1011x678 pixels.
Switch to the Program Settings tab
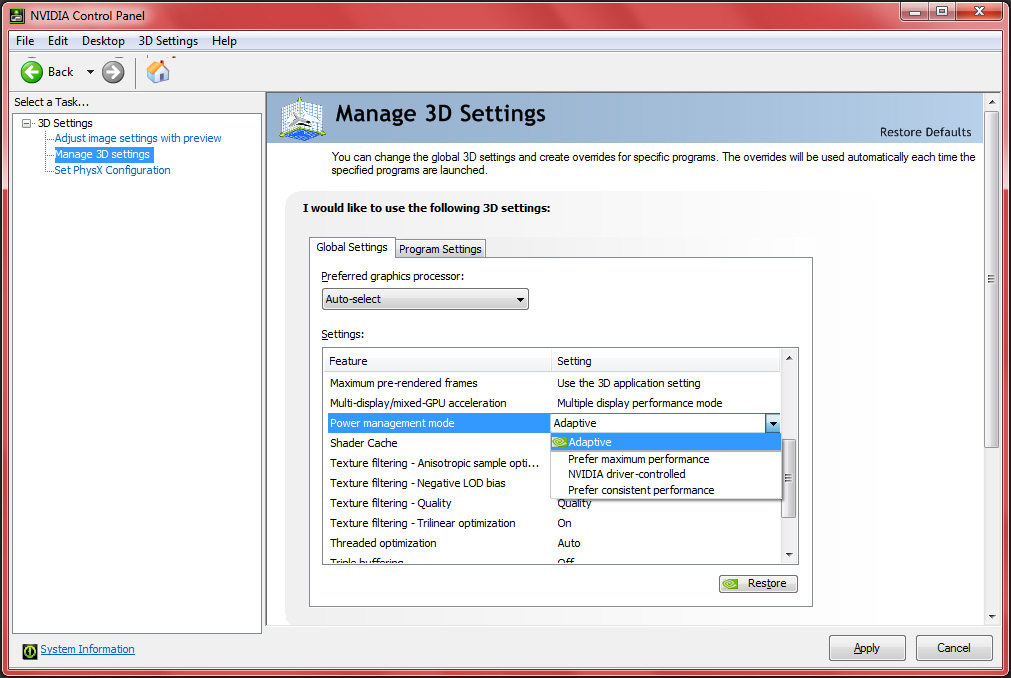440,249
